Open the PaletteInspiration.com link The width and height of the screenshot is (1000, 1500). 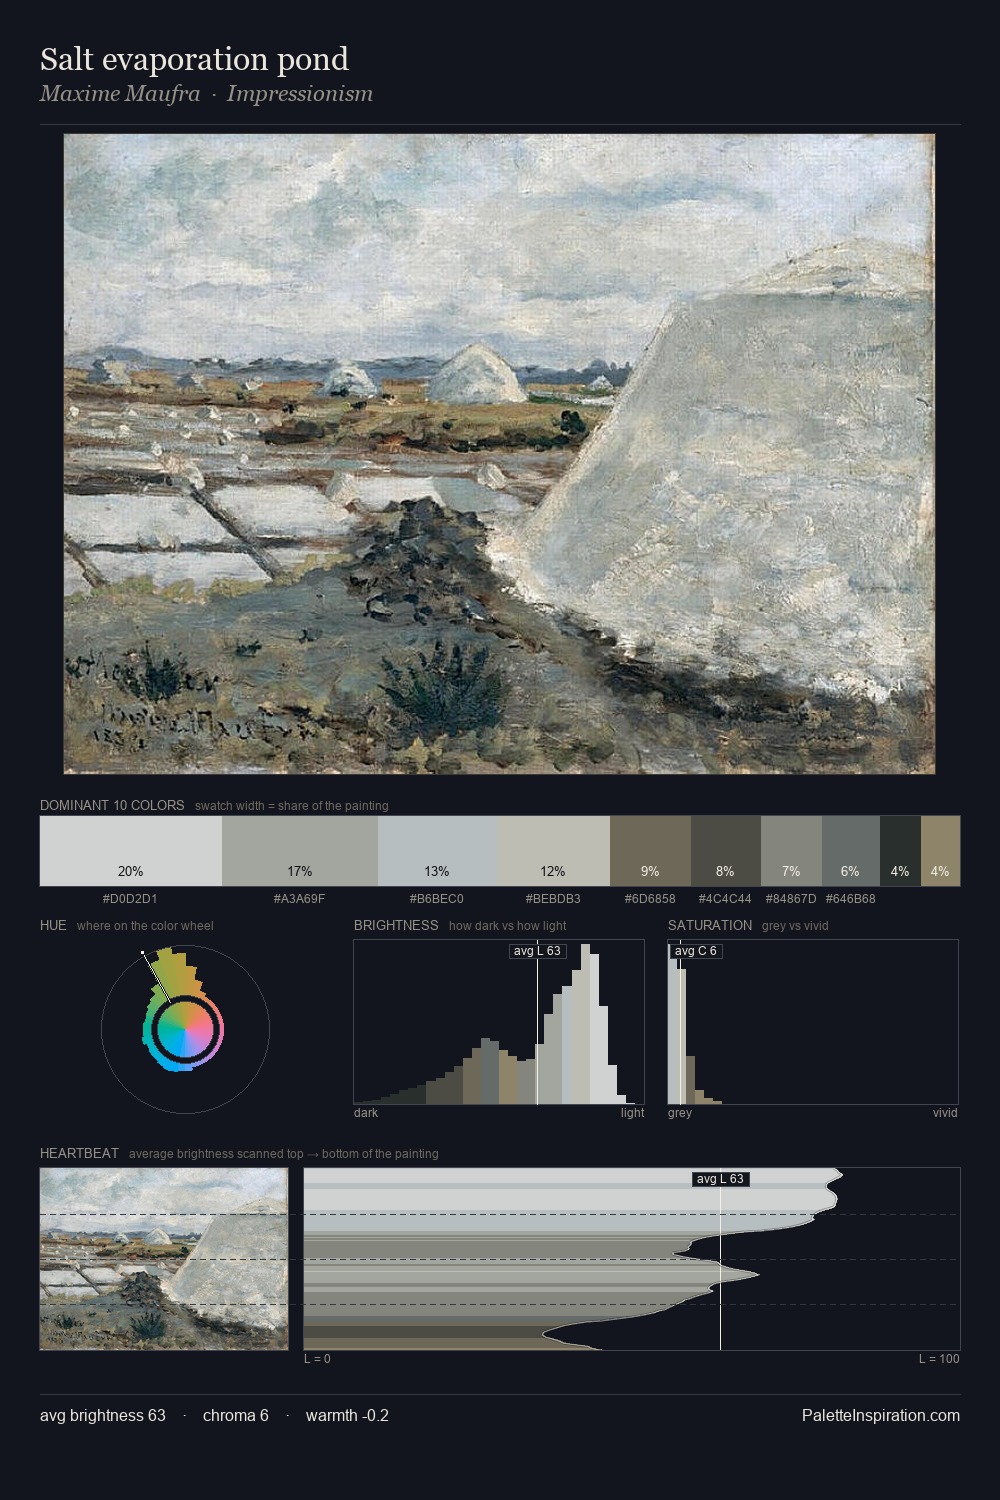[x=881, y=1416]
